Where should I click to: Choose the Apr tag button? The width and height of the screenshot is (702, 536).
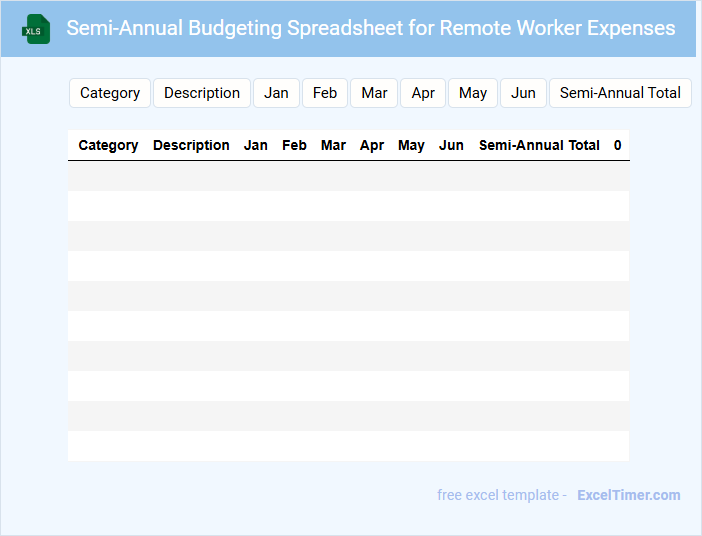click(423, 93)
